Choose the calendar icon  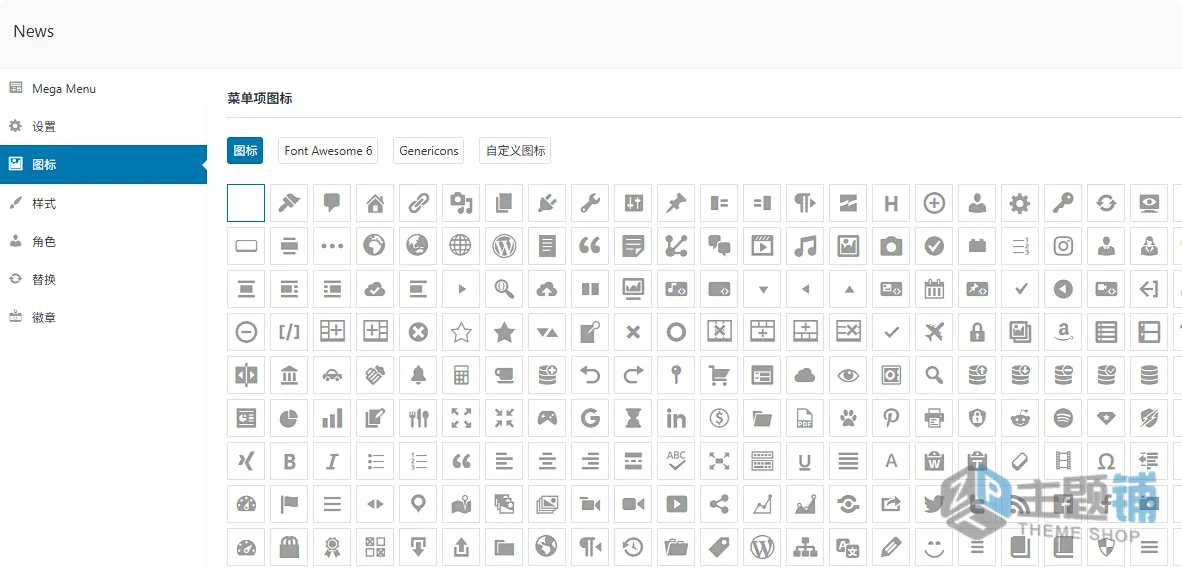click(x=934, y=289)
